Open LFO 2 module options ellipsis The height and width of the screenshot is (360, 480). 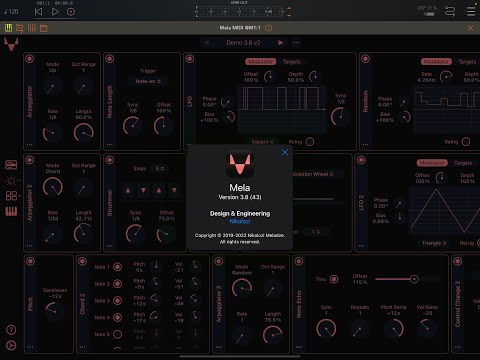pos(361,246)
